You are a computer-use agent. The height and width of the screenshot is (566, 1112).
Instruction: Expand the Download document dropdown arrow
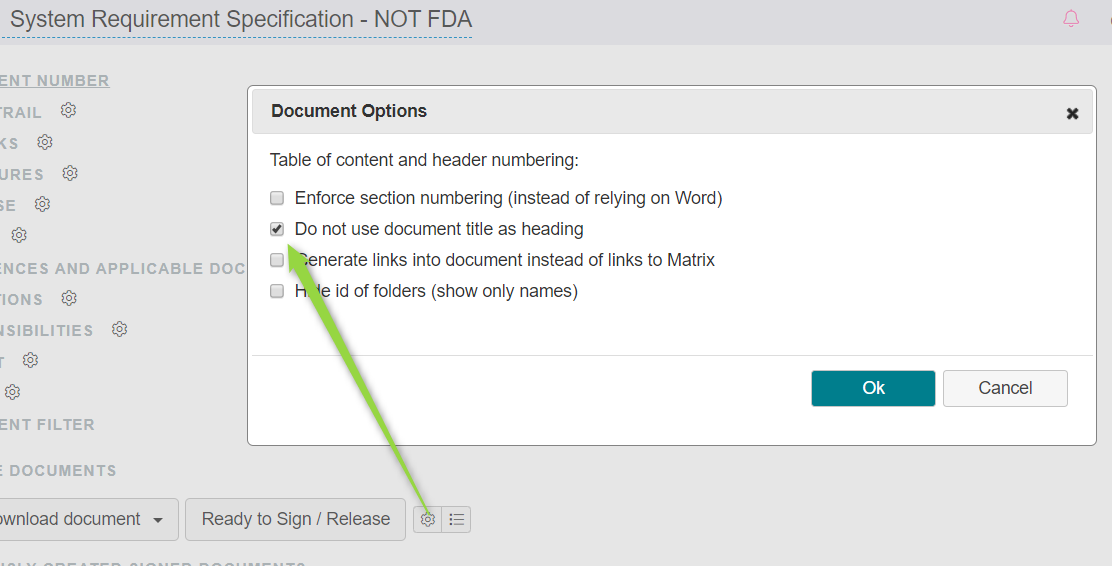pyautogui.click(x=157, y=520)
